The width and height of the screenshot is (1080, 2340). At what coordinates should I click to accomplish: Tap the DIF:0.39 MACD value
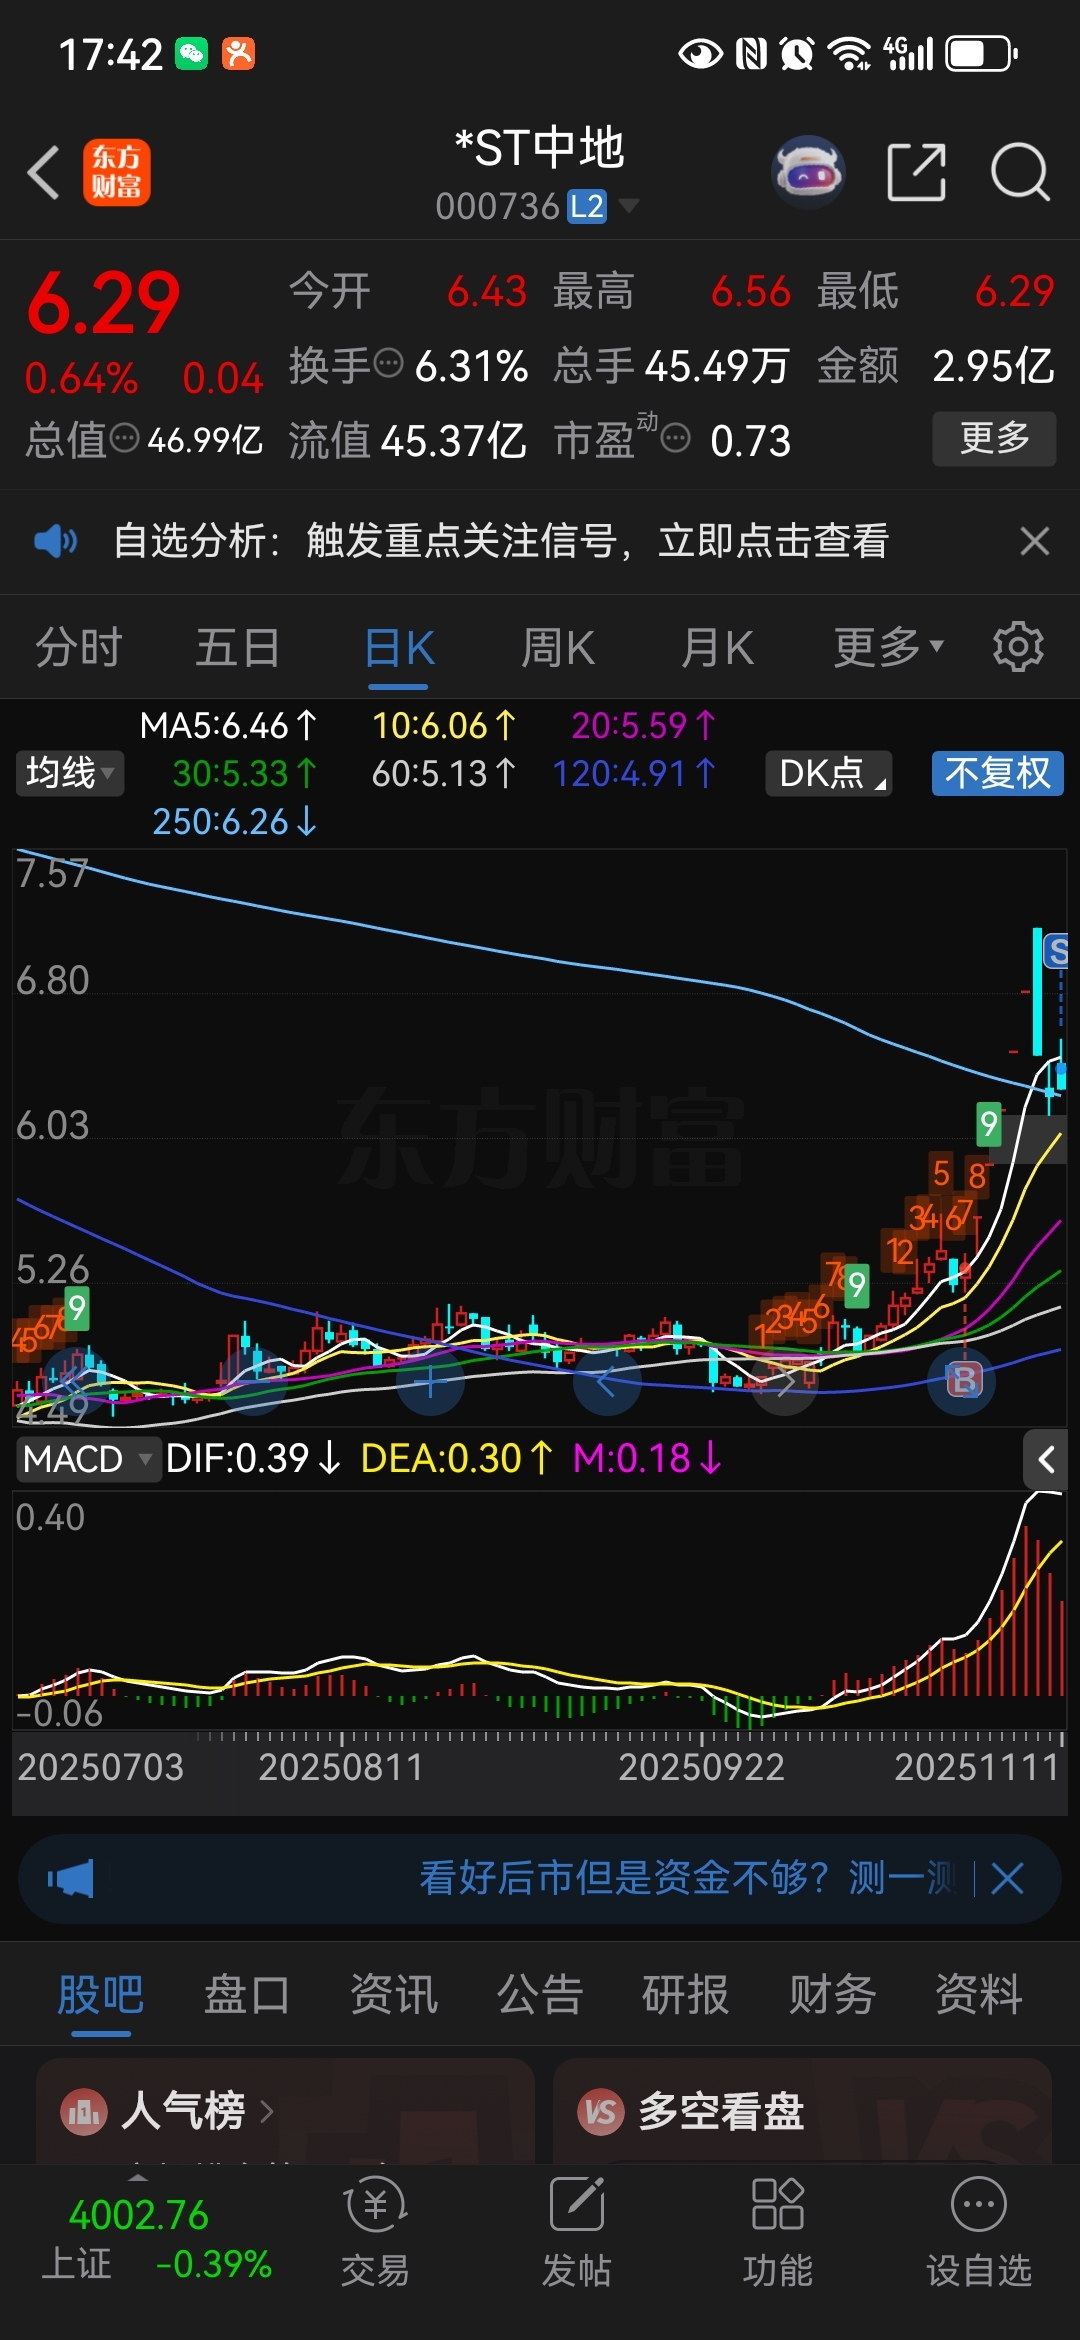[253, 1459]
